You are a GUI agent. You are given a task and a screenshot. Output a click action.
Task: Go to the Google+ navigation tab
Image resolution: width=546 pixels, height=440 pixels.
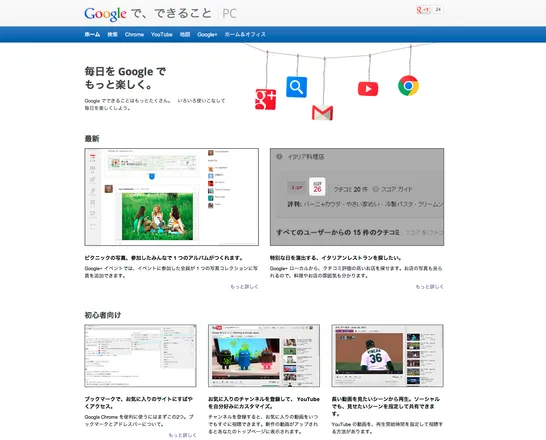tap(207, 34)
